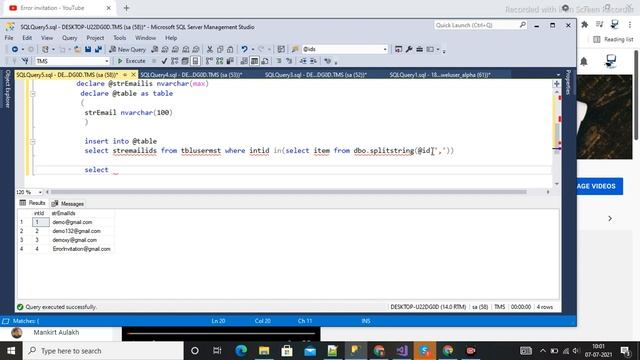Viewport: 640px width, 360px height.
Task: Click the Open File folder icon
Action: 78,49
